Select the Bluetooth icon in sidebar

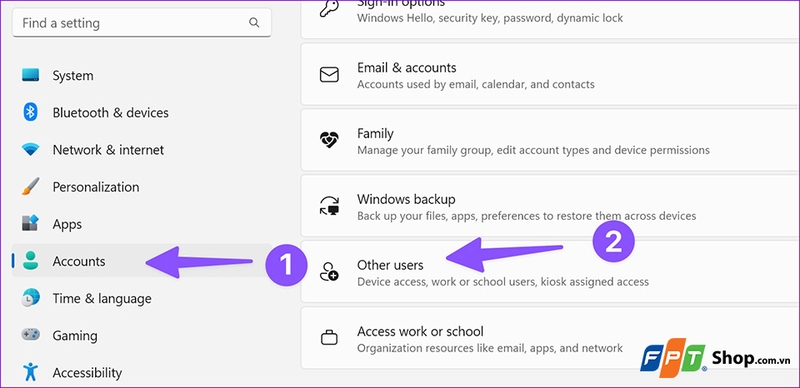[31, 112]
